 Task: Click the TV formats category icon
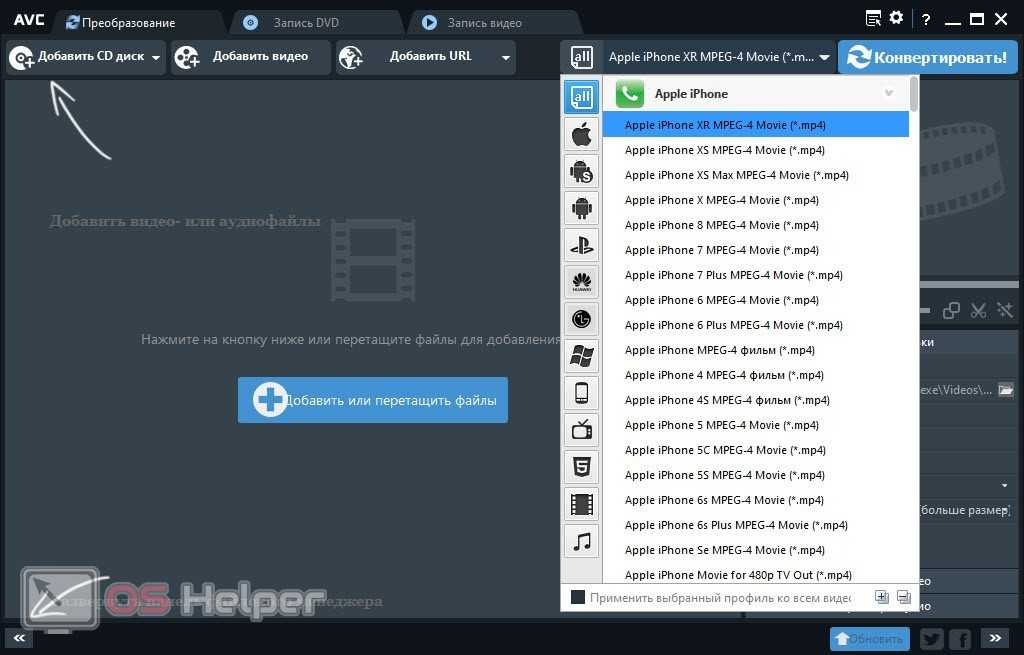pyautogui.click(x=581, y=430)
